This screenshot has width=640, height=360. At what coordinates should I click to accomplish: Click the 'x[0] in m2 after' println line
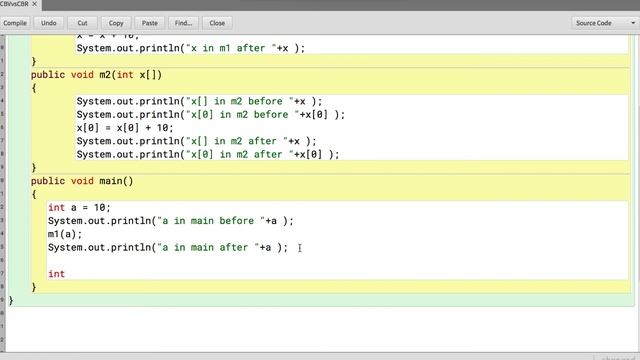(x=208, y=155)
